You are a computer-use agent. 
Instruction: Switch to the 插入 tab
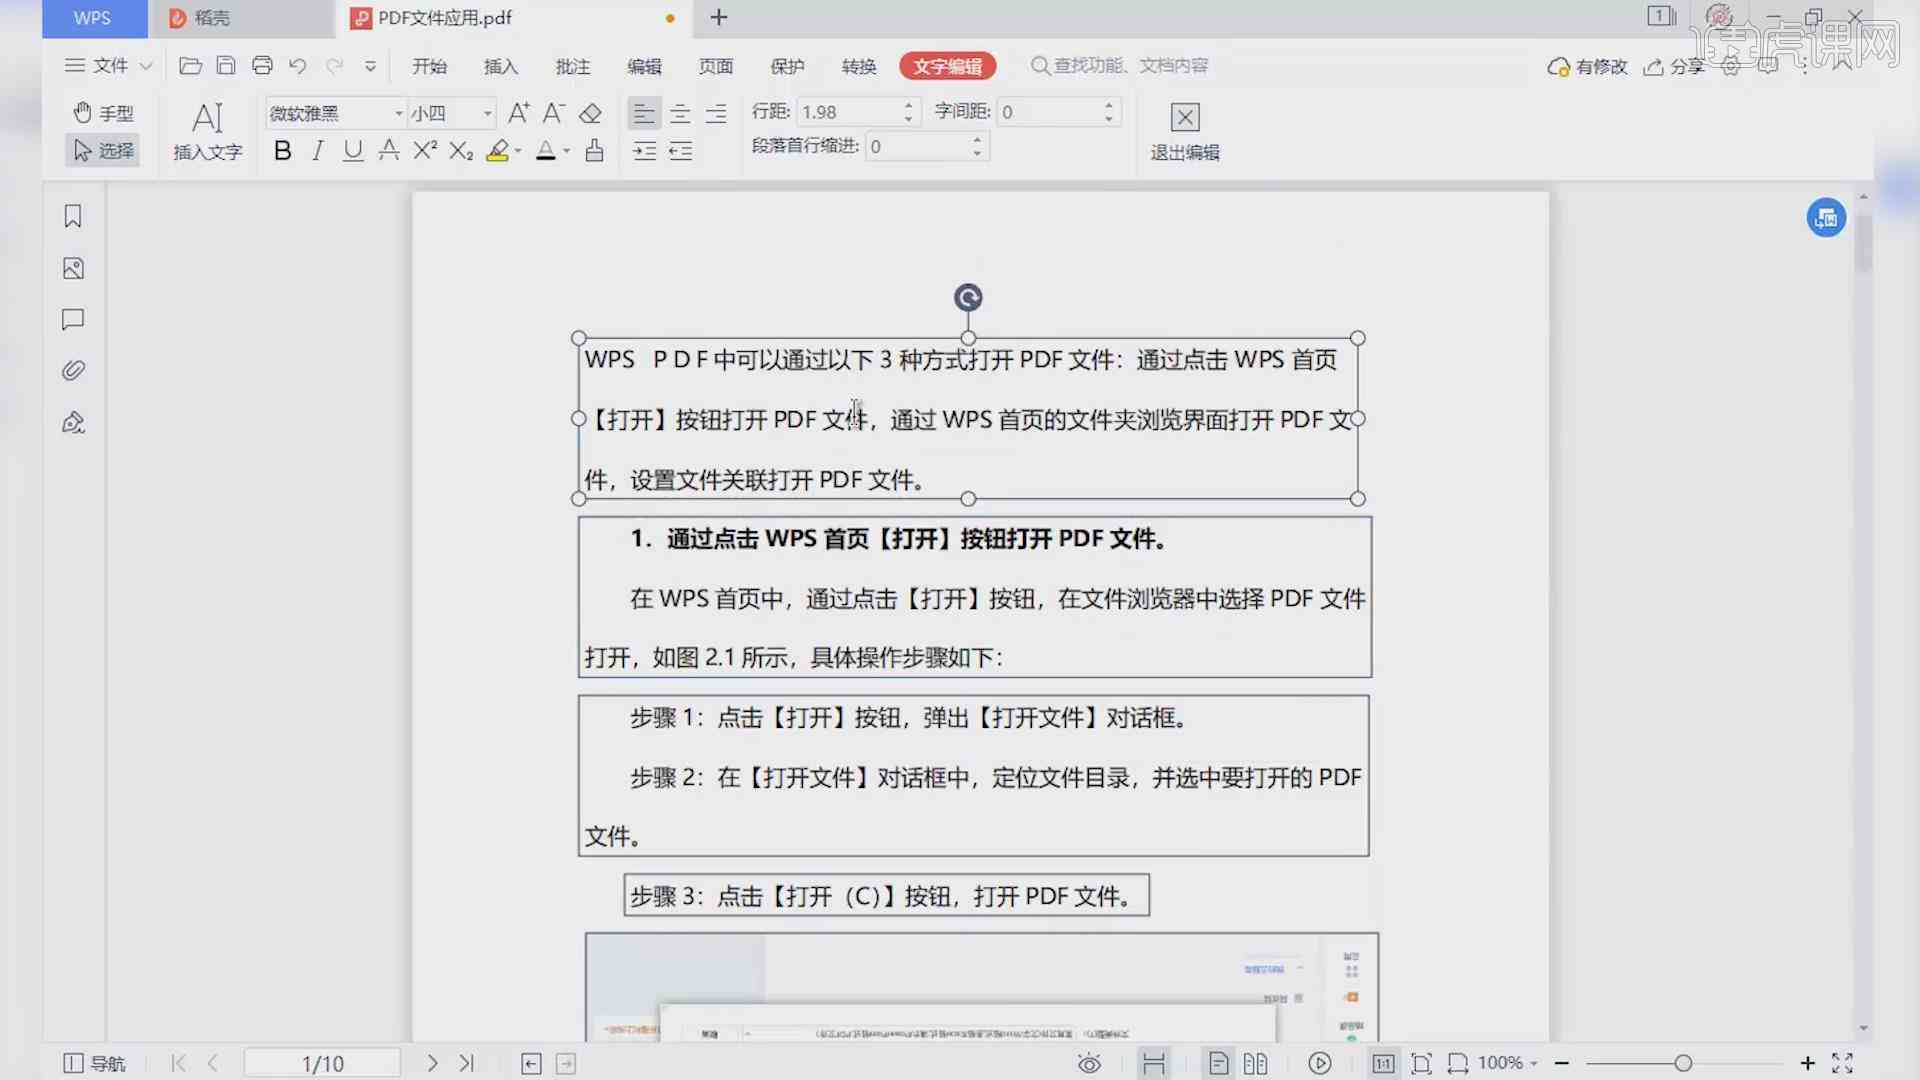click(501, 66)
